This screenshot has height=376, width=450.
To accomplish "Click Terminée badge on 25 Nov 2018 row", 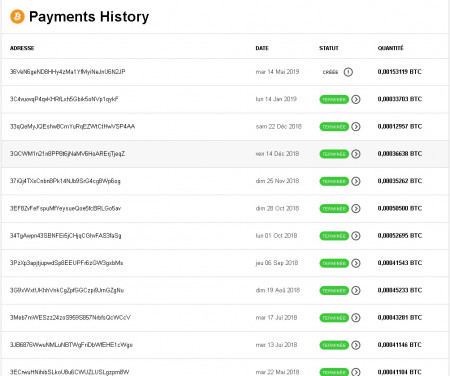I will [x=334, y=181].
